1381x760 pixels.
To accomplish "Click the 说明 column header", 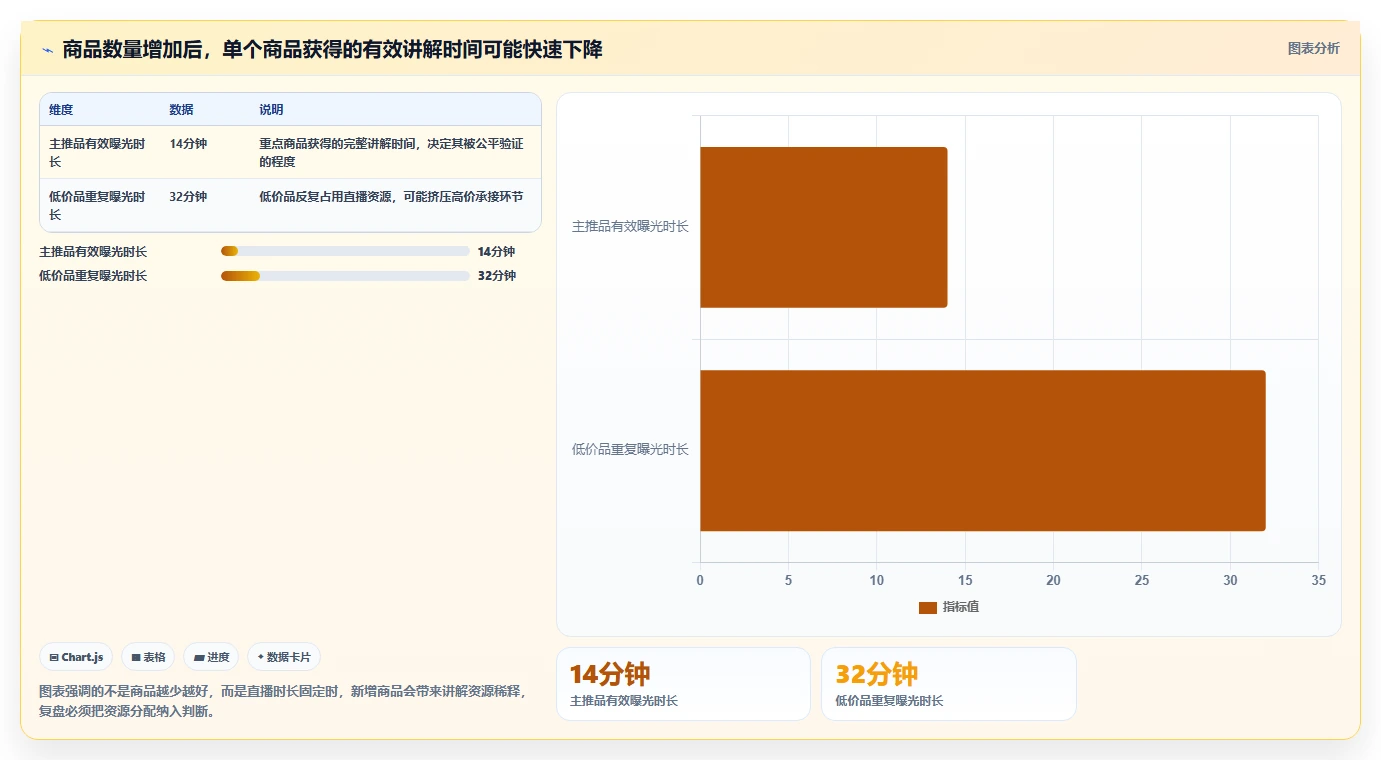I will (271, 110).
